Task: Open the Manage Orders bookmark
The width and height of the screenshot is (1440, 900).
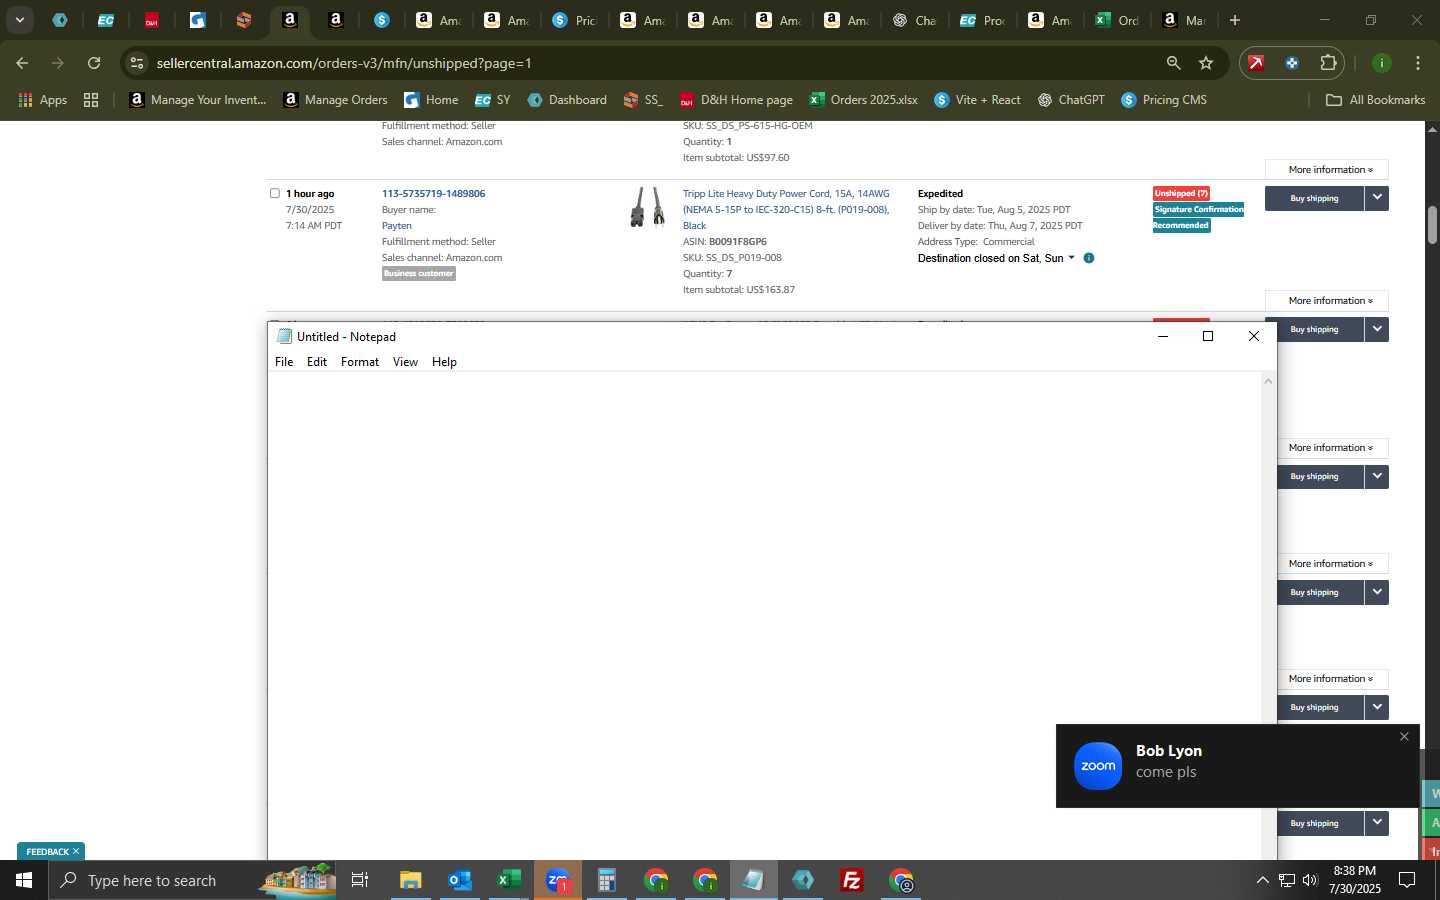Action: click(336, 100)
